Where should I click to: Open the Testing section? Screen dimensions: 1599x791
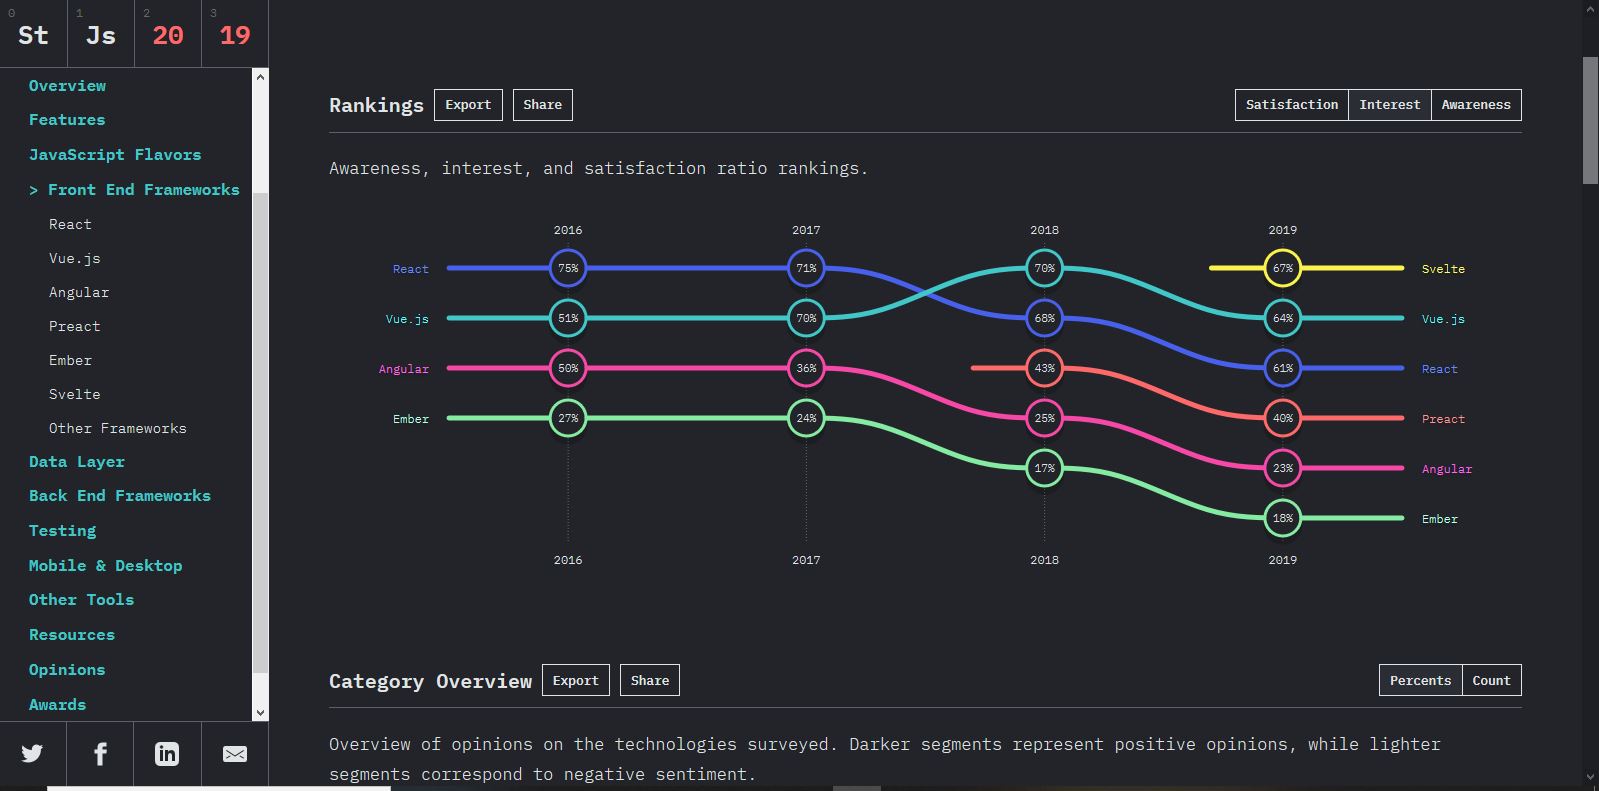click(x=62, y=531)
